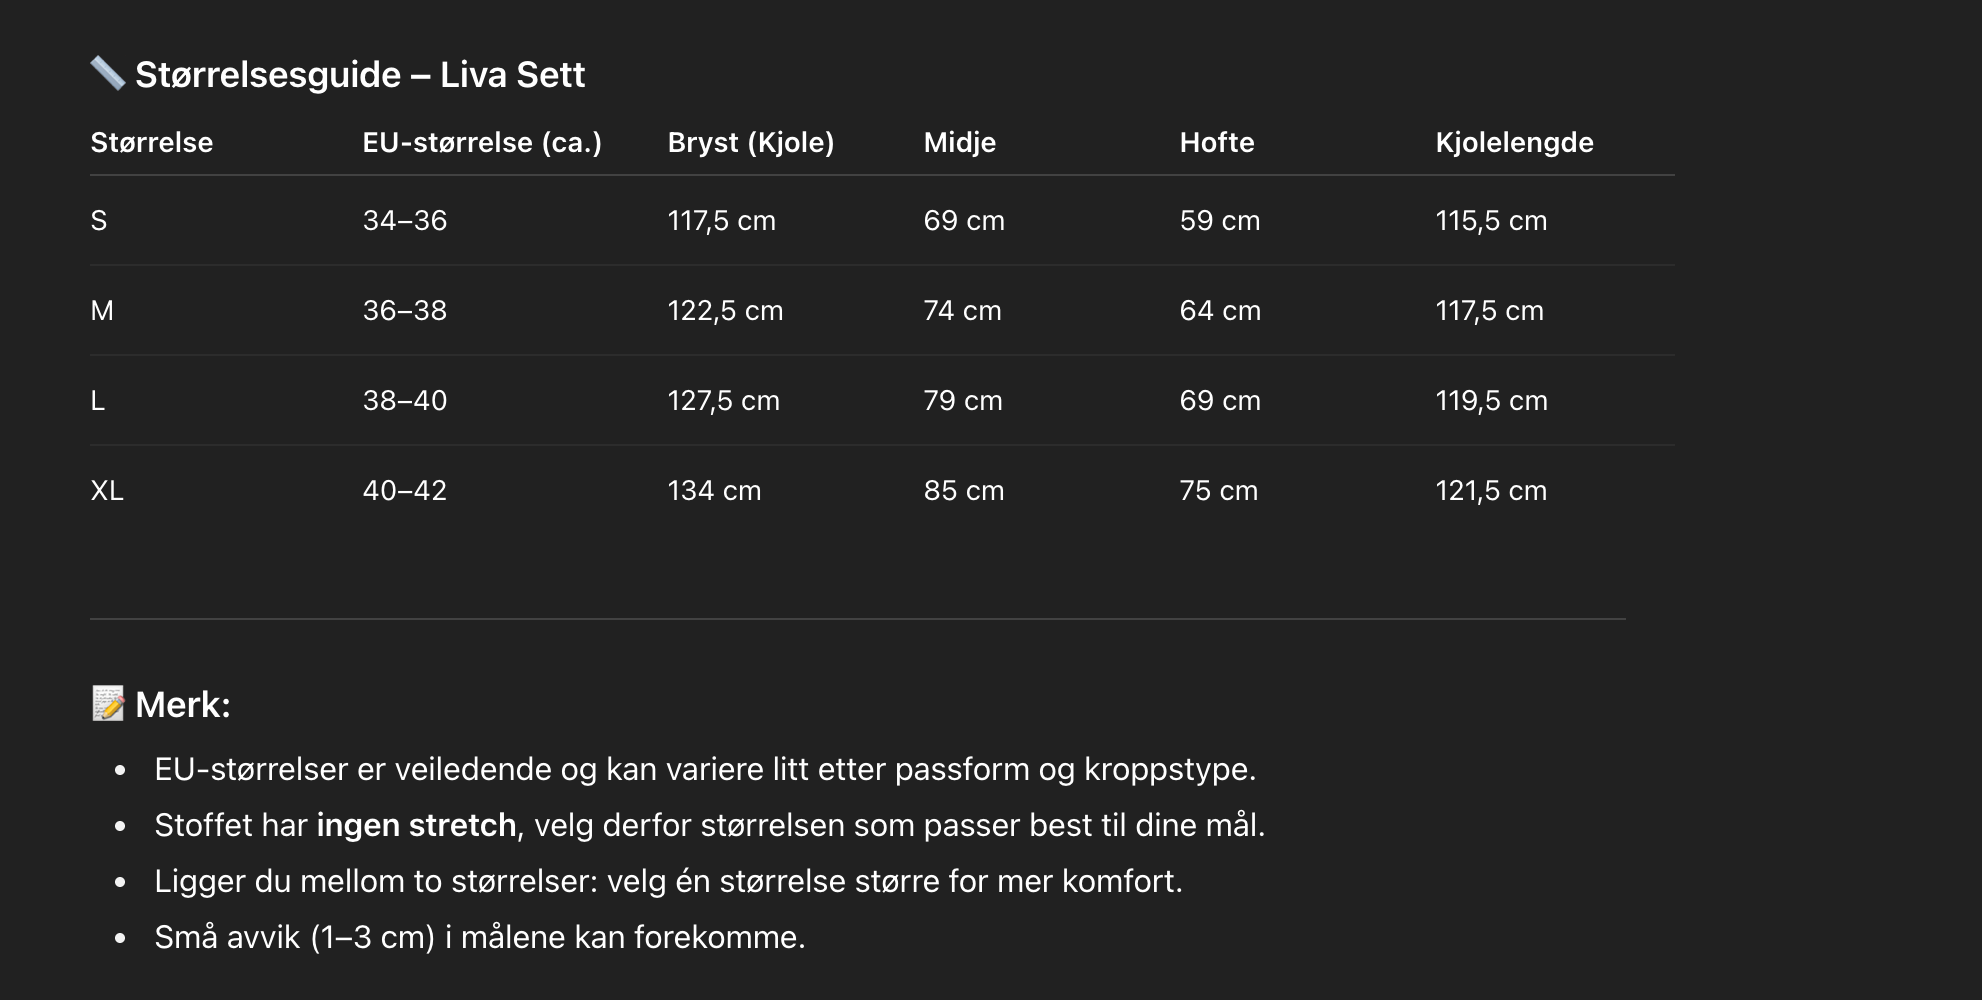Click the XL size row label
This screenshot has width=1982, height=1000.
pyautogui.click(x=107, y=491)
